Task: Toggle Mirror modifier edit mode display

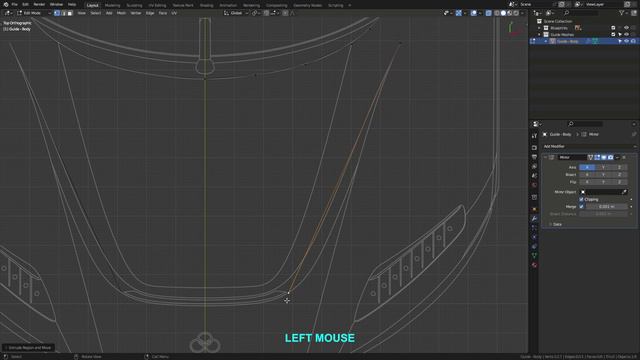Action: tap(597, 157)
